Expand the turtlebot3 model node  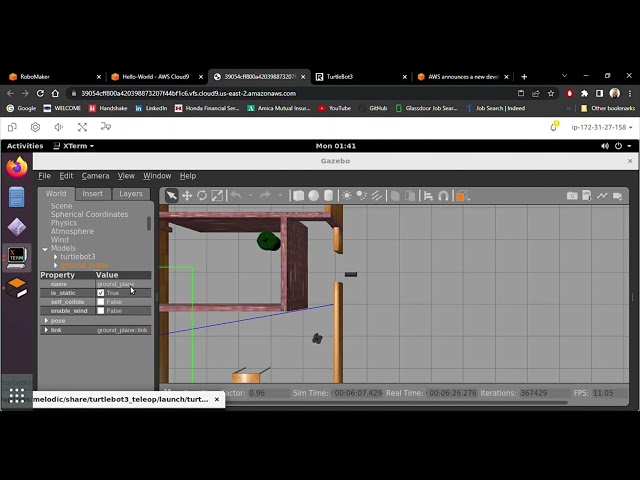click(56, 257)
